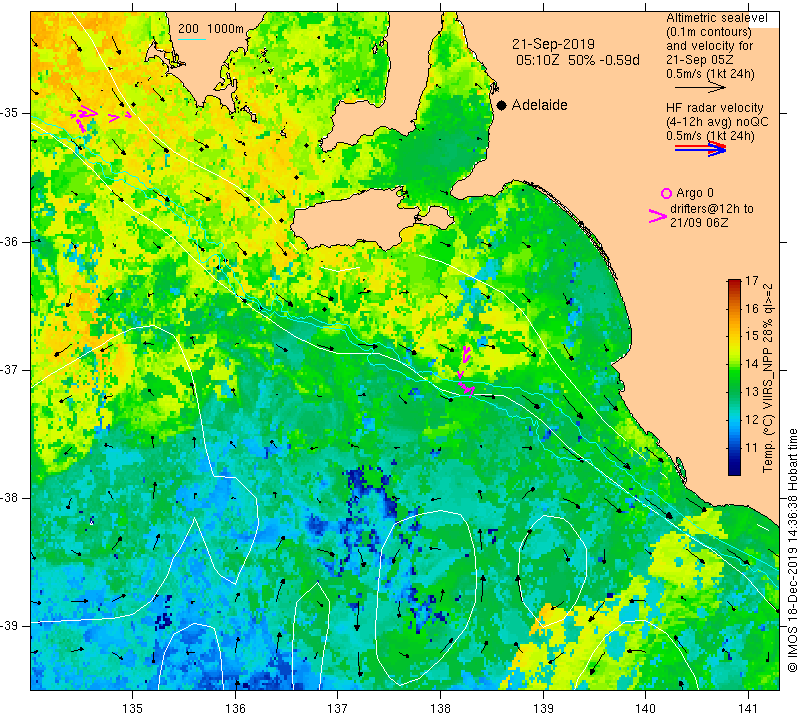Click the 'Temp. (°C) VIIRS_NPP' colorbar title
This screenshot has width=800, height=720.
[x=767, y=378]
